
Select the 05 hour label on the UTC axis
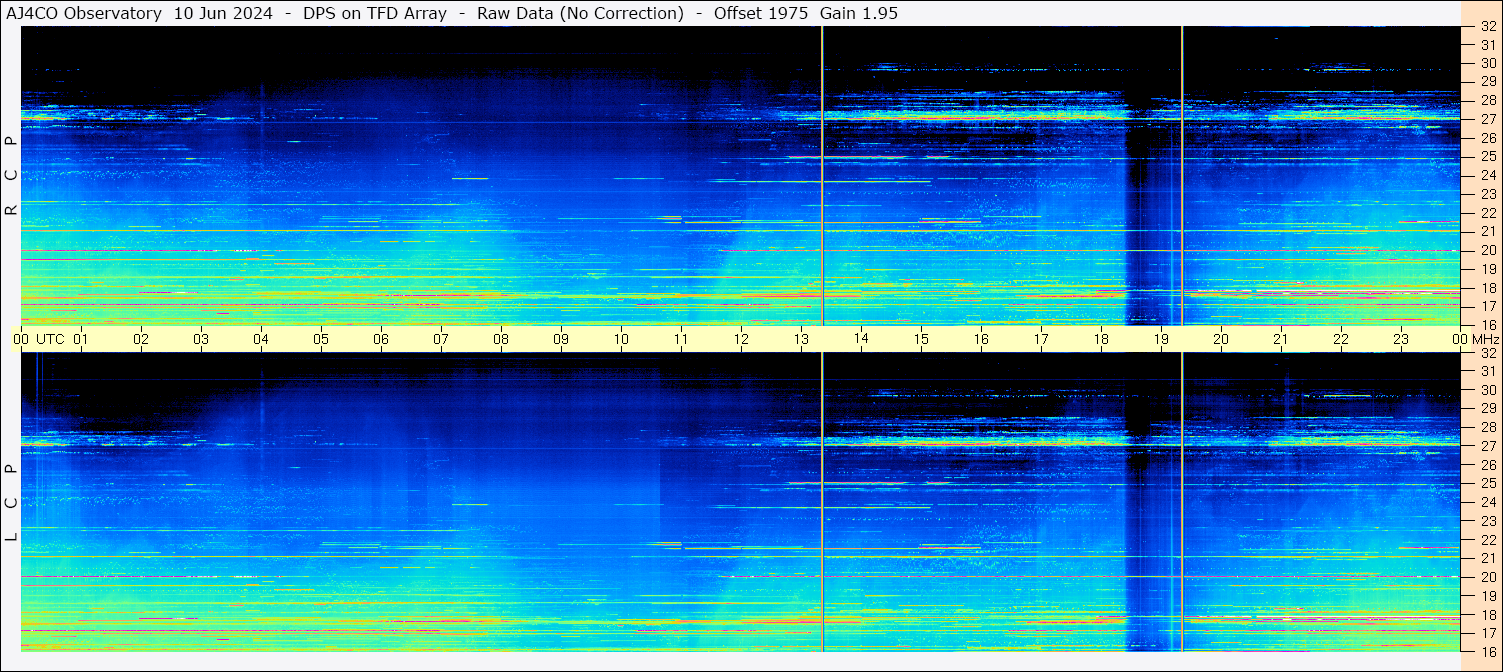pyautogui.click(x=321, y=339)
